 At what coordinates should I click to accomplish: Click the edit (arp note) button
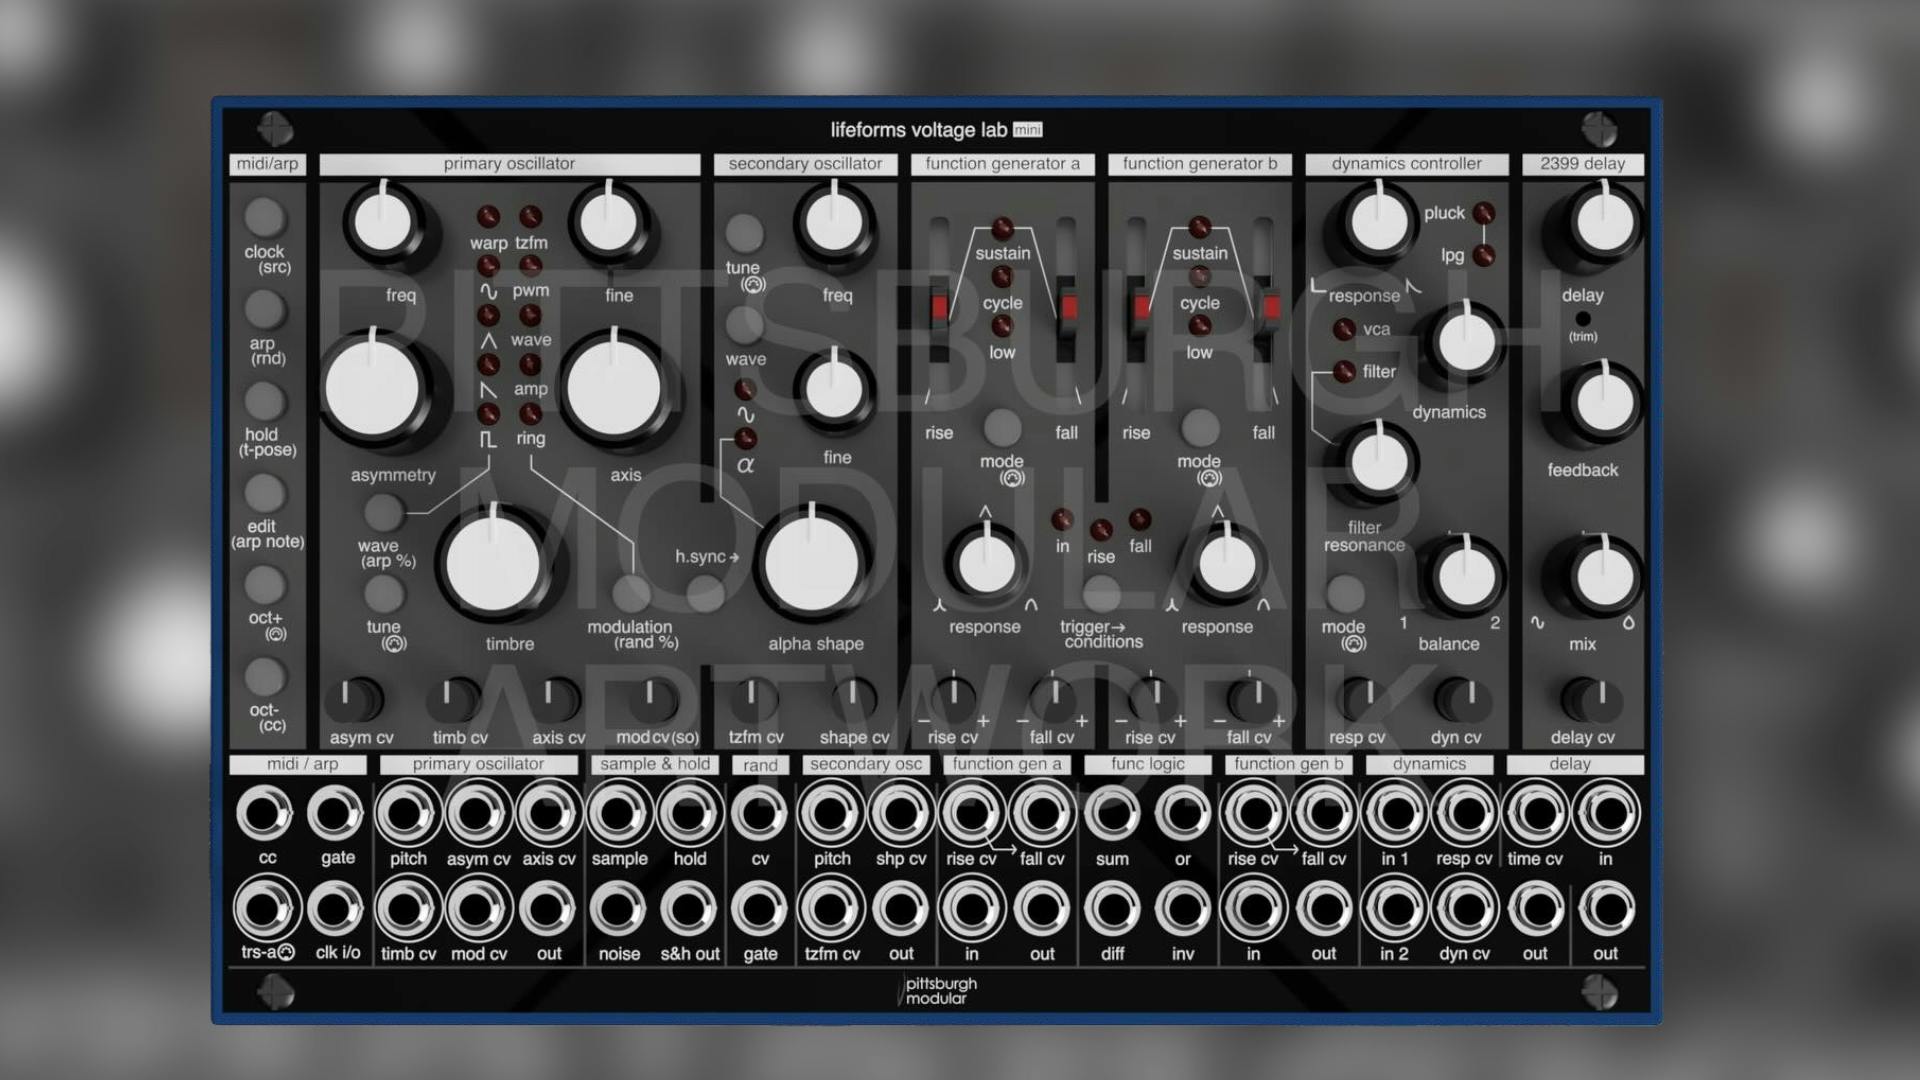(264, 493)
